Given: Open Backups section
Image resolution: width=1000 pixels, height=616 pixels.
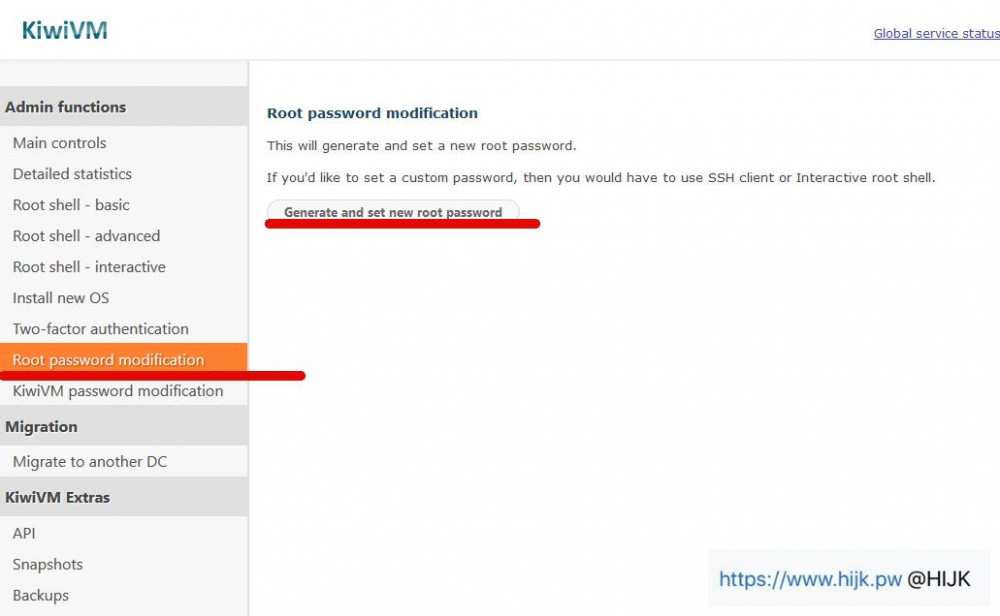Looking at the screenshot, I should tap(41, 595).
